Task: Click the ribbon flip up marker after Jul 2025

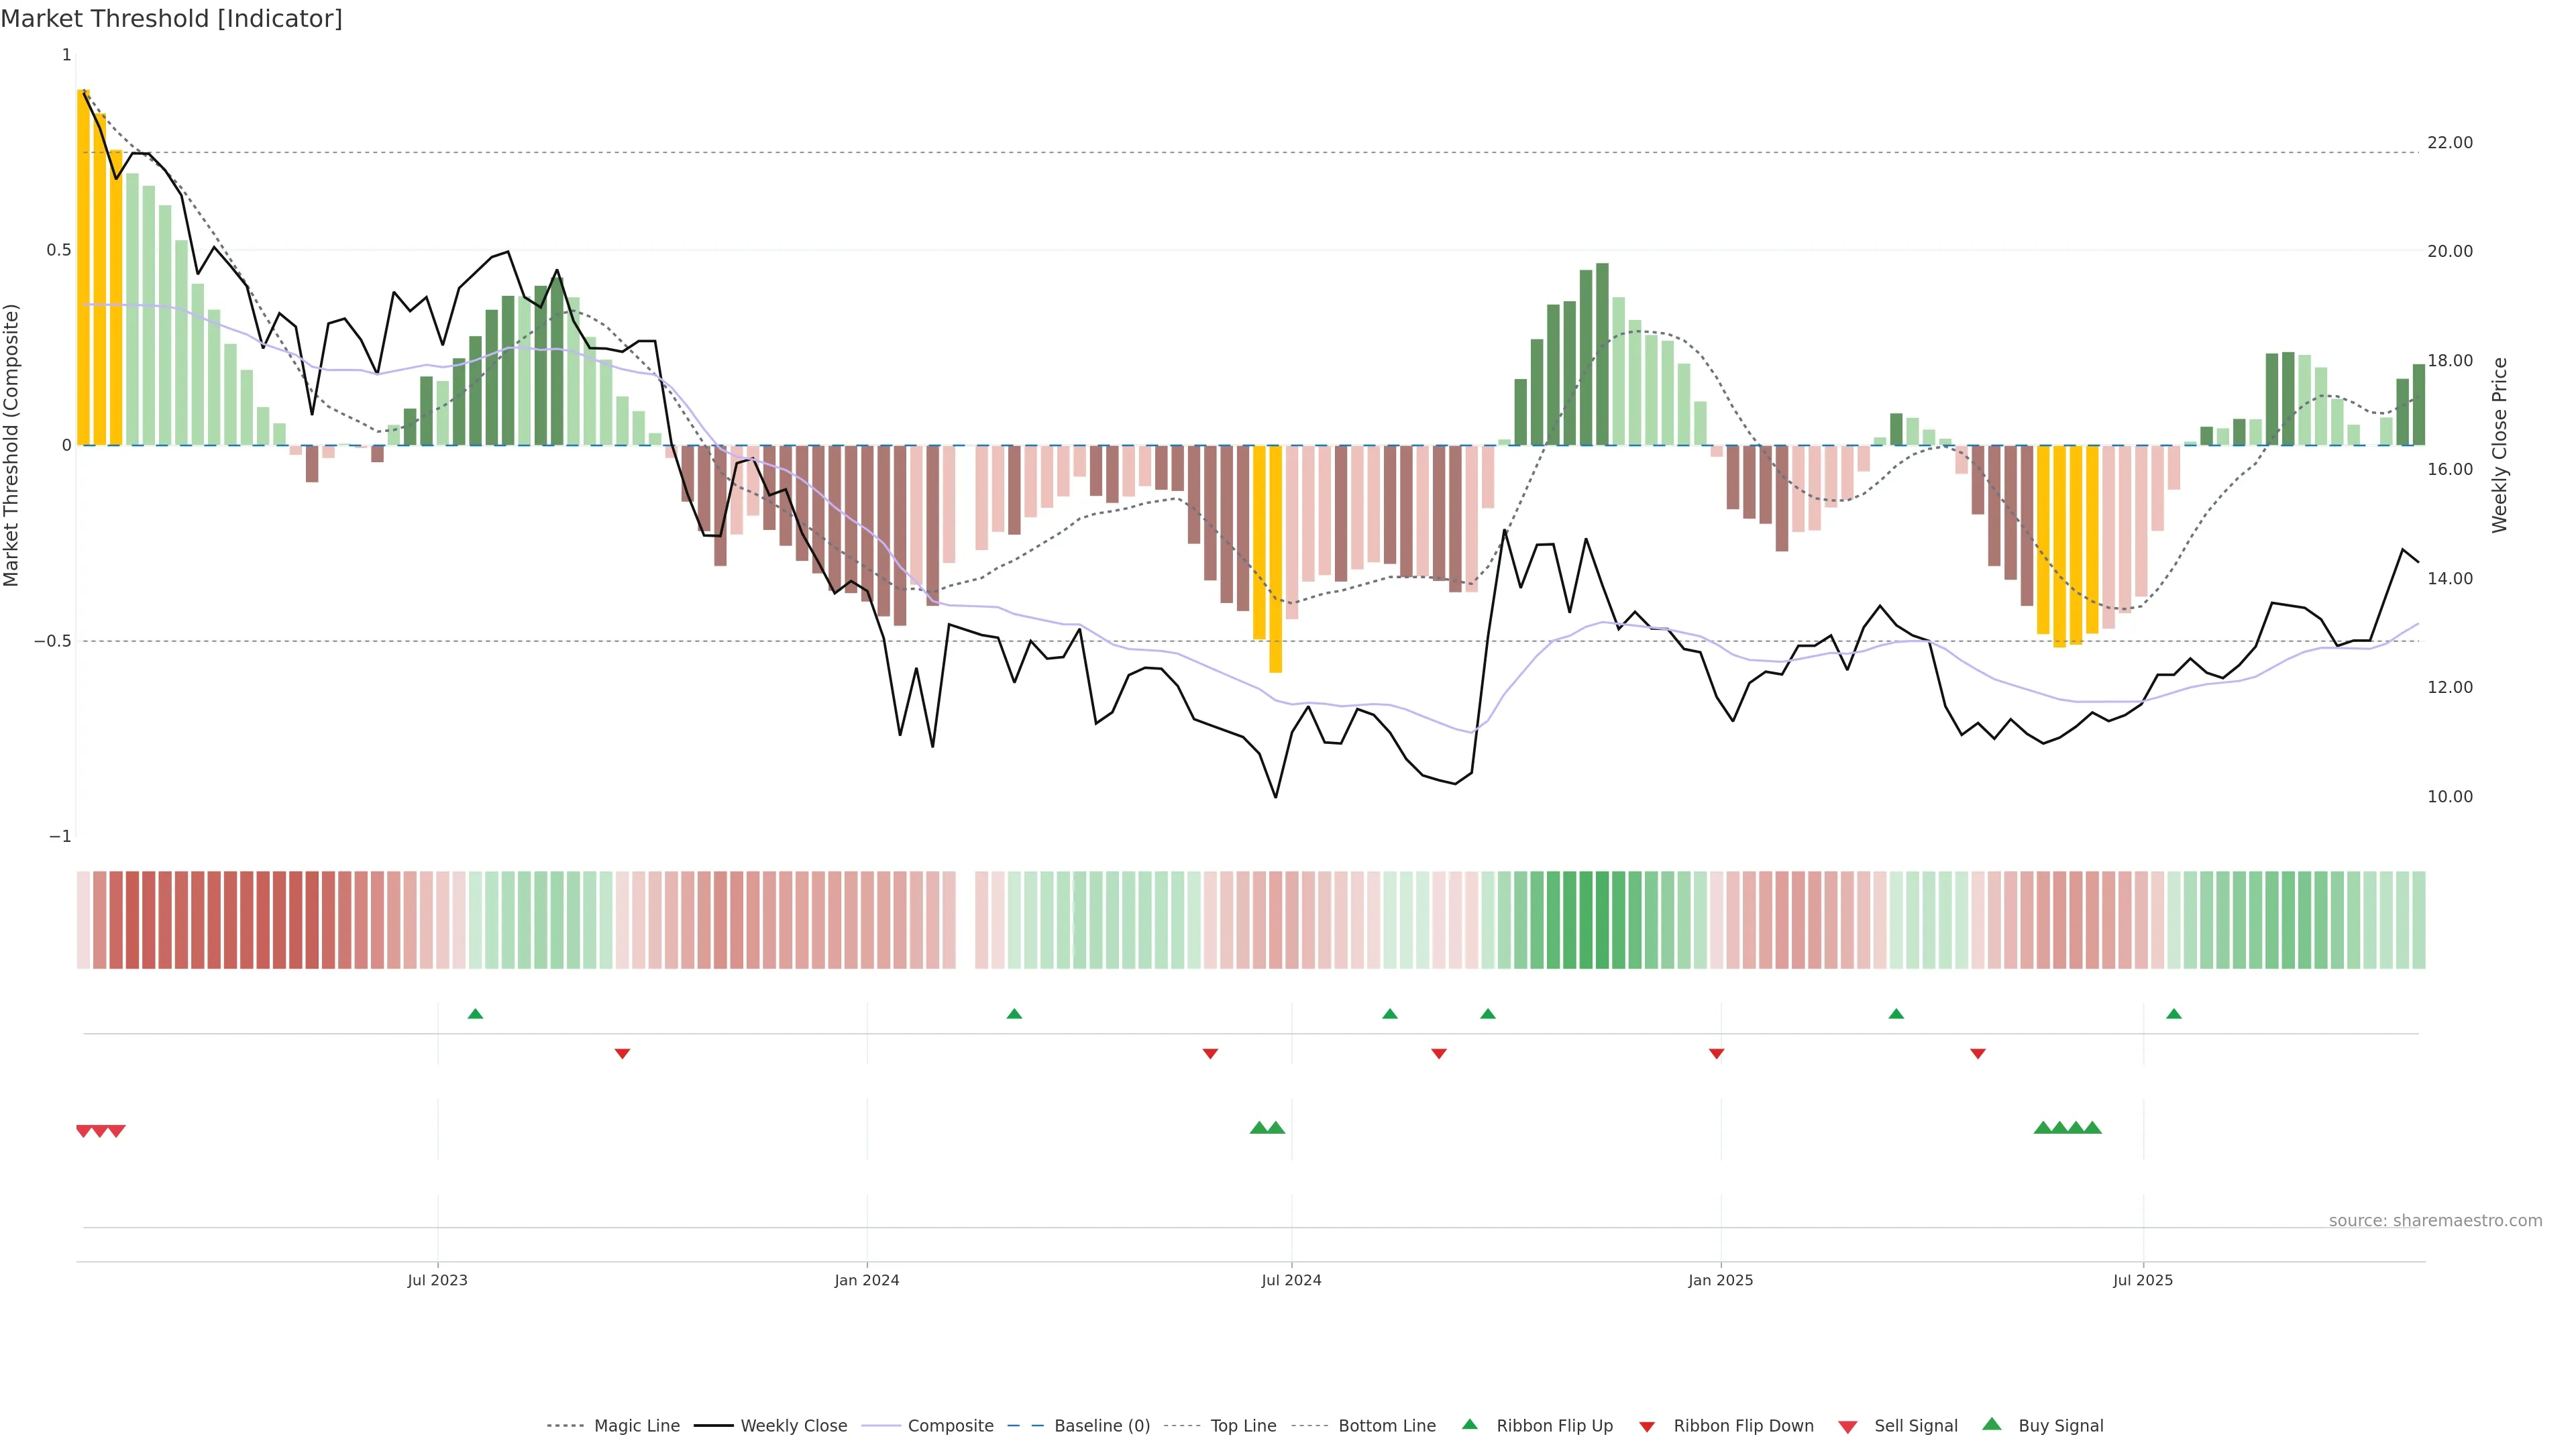Action: [2173, 1014]
